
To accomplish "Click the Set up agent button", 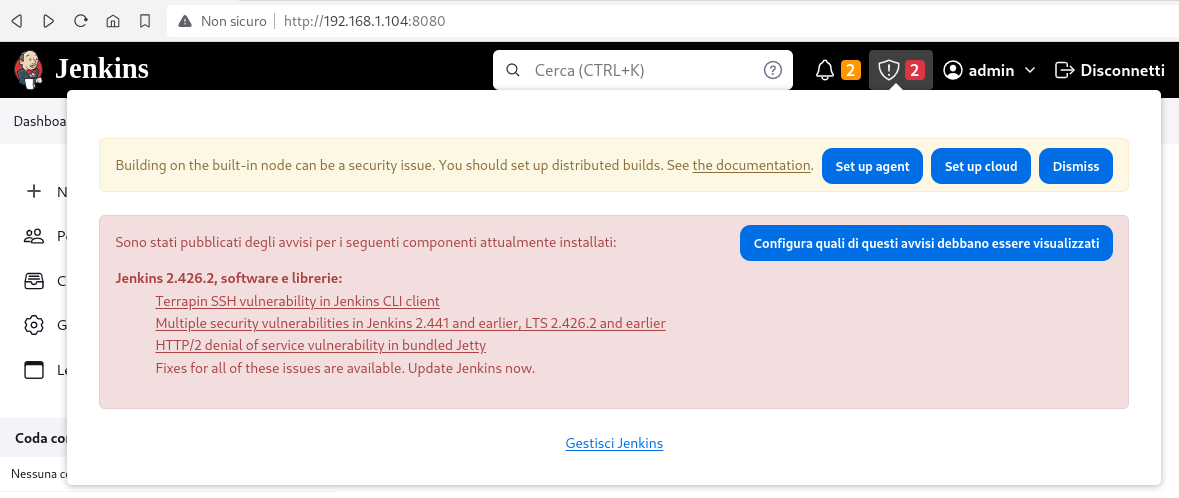I will click(x=872, y=166).
